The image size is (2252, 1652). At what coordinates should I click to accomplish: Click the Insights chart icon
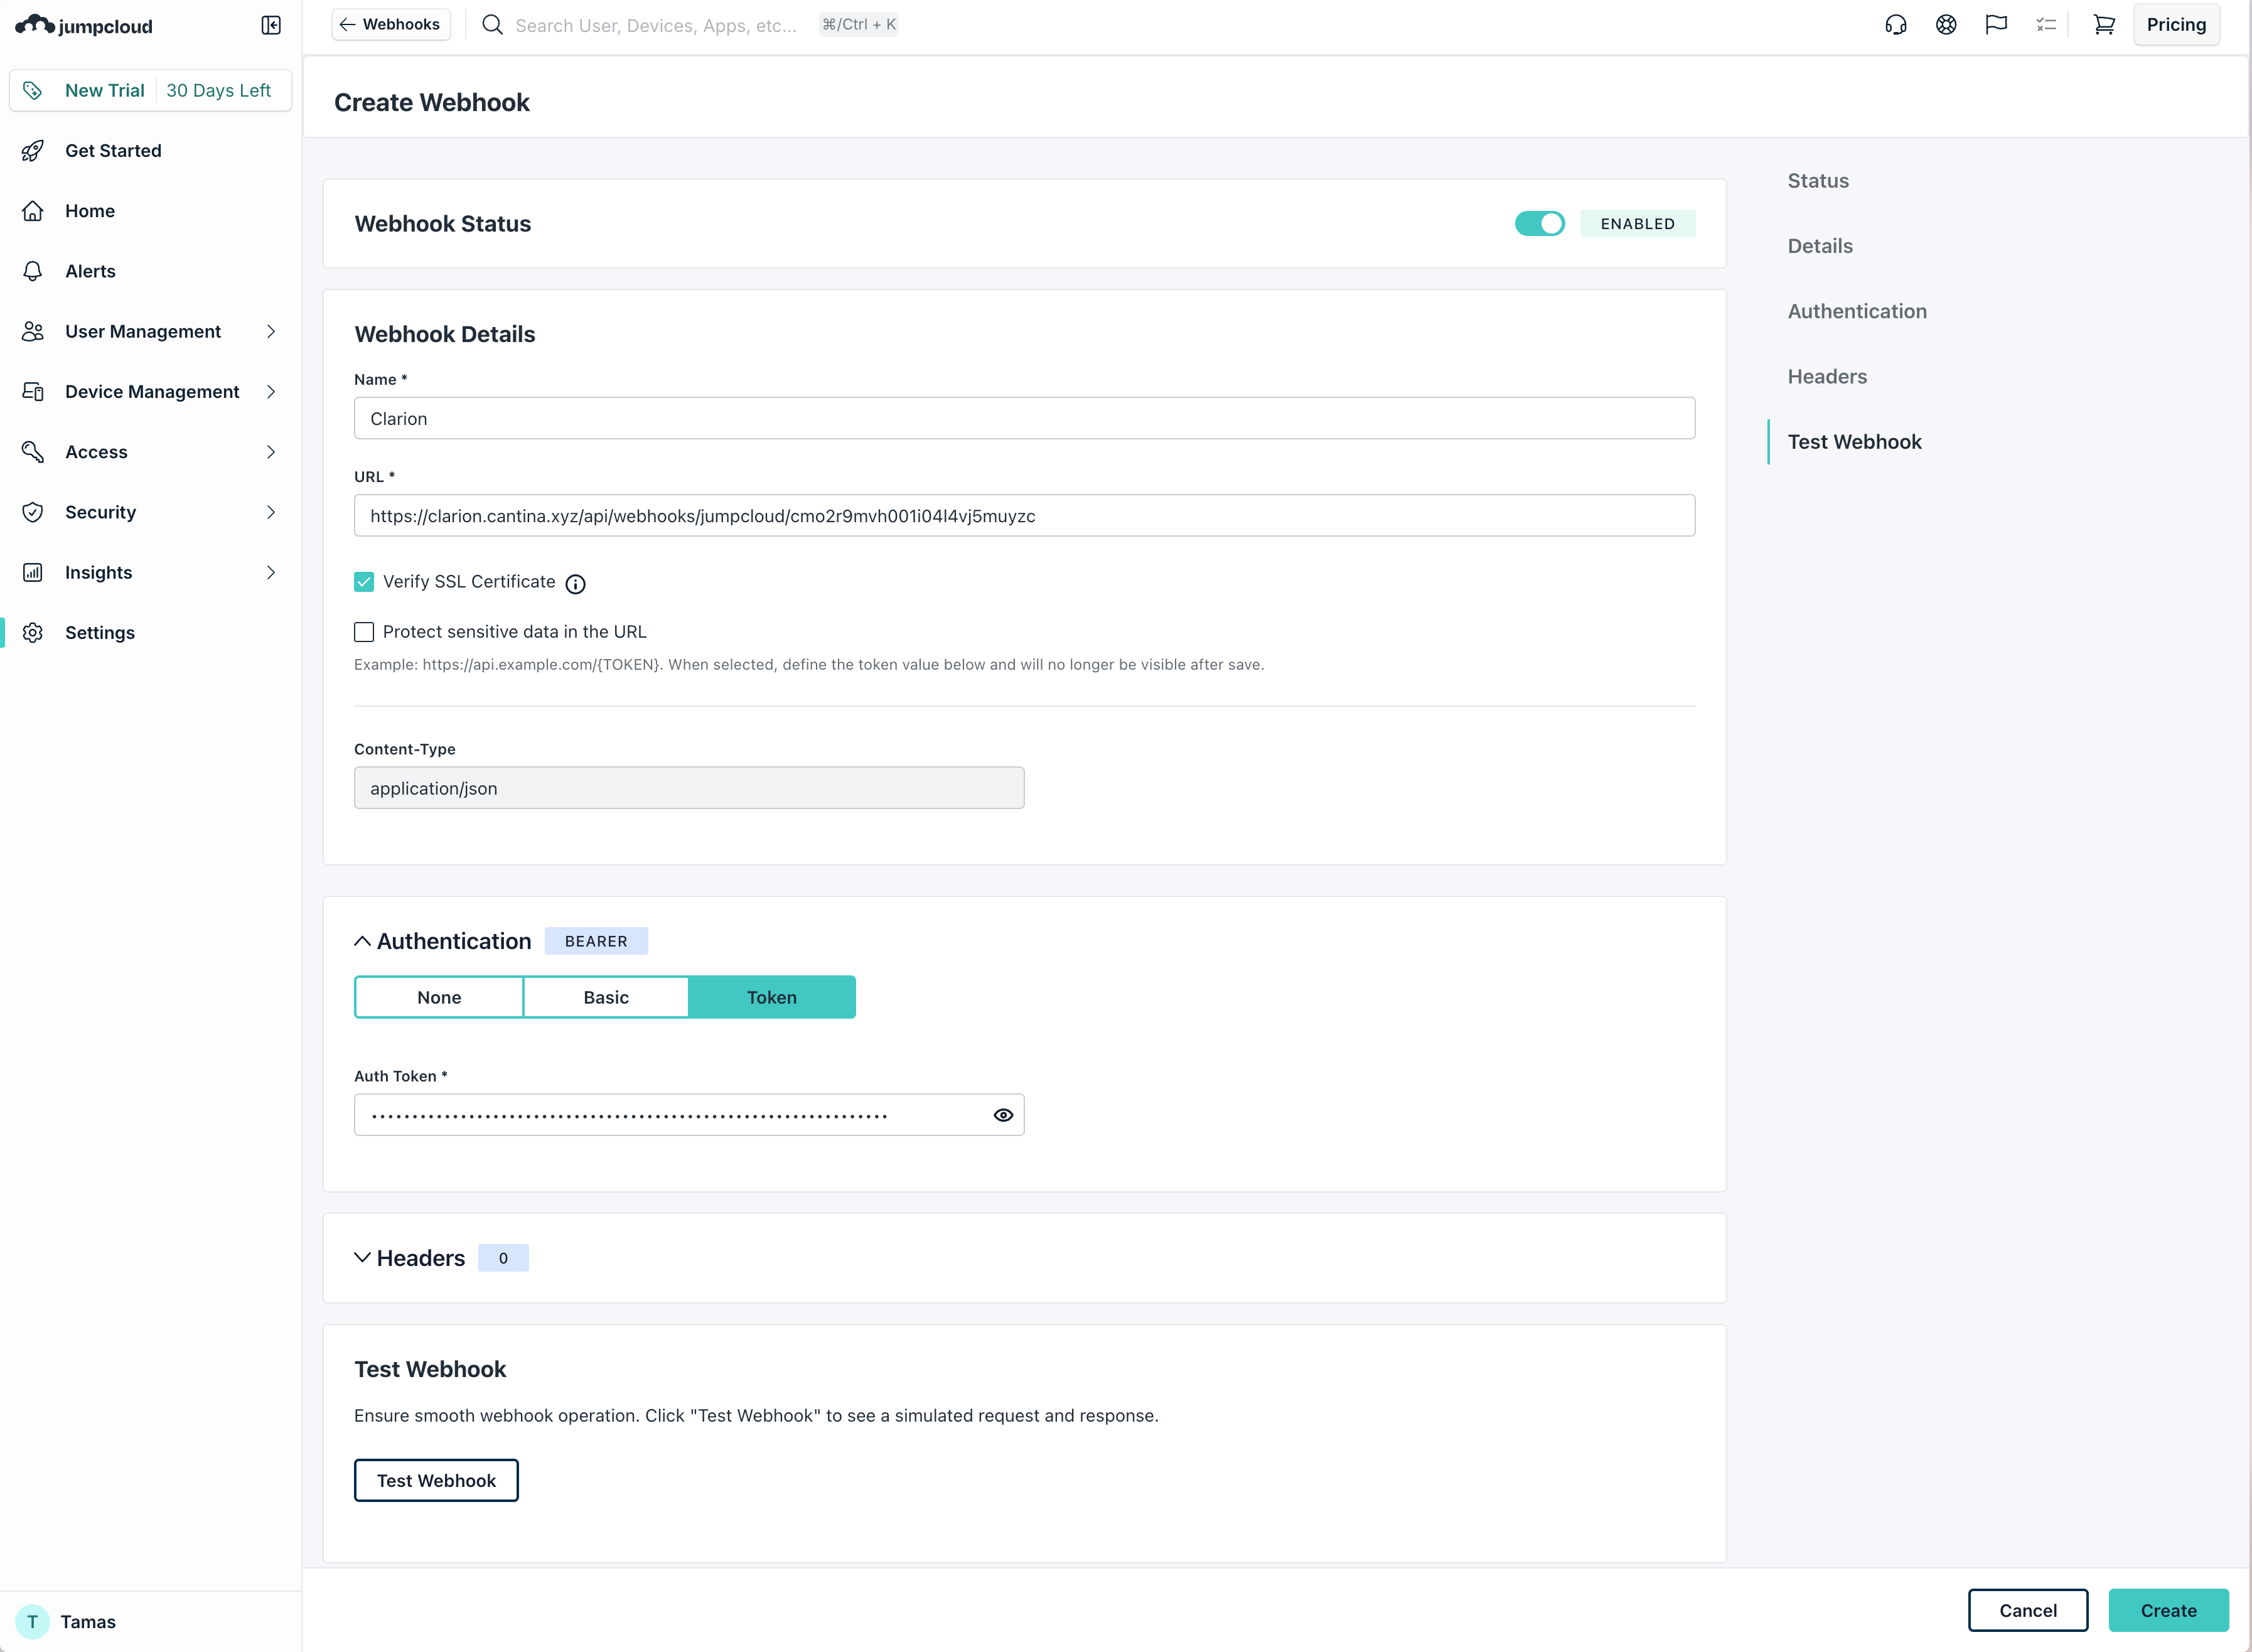click(x=33, y=572)
